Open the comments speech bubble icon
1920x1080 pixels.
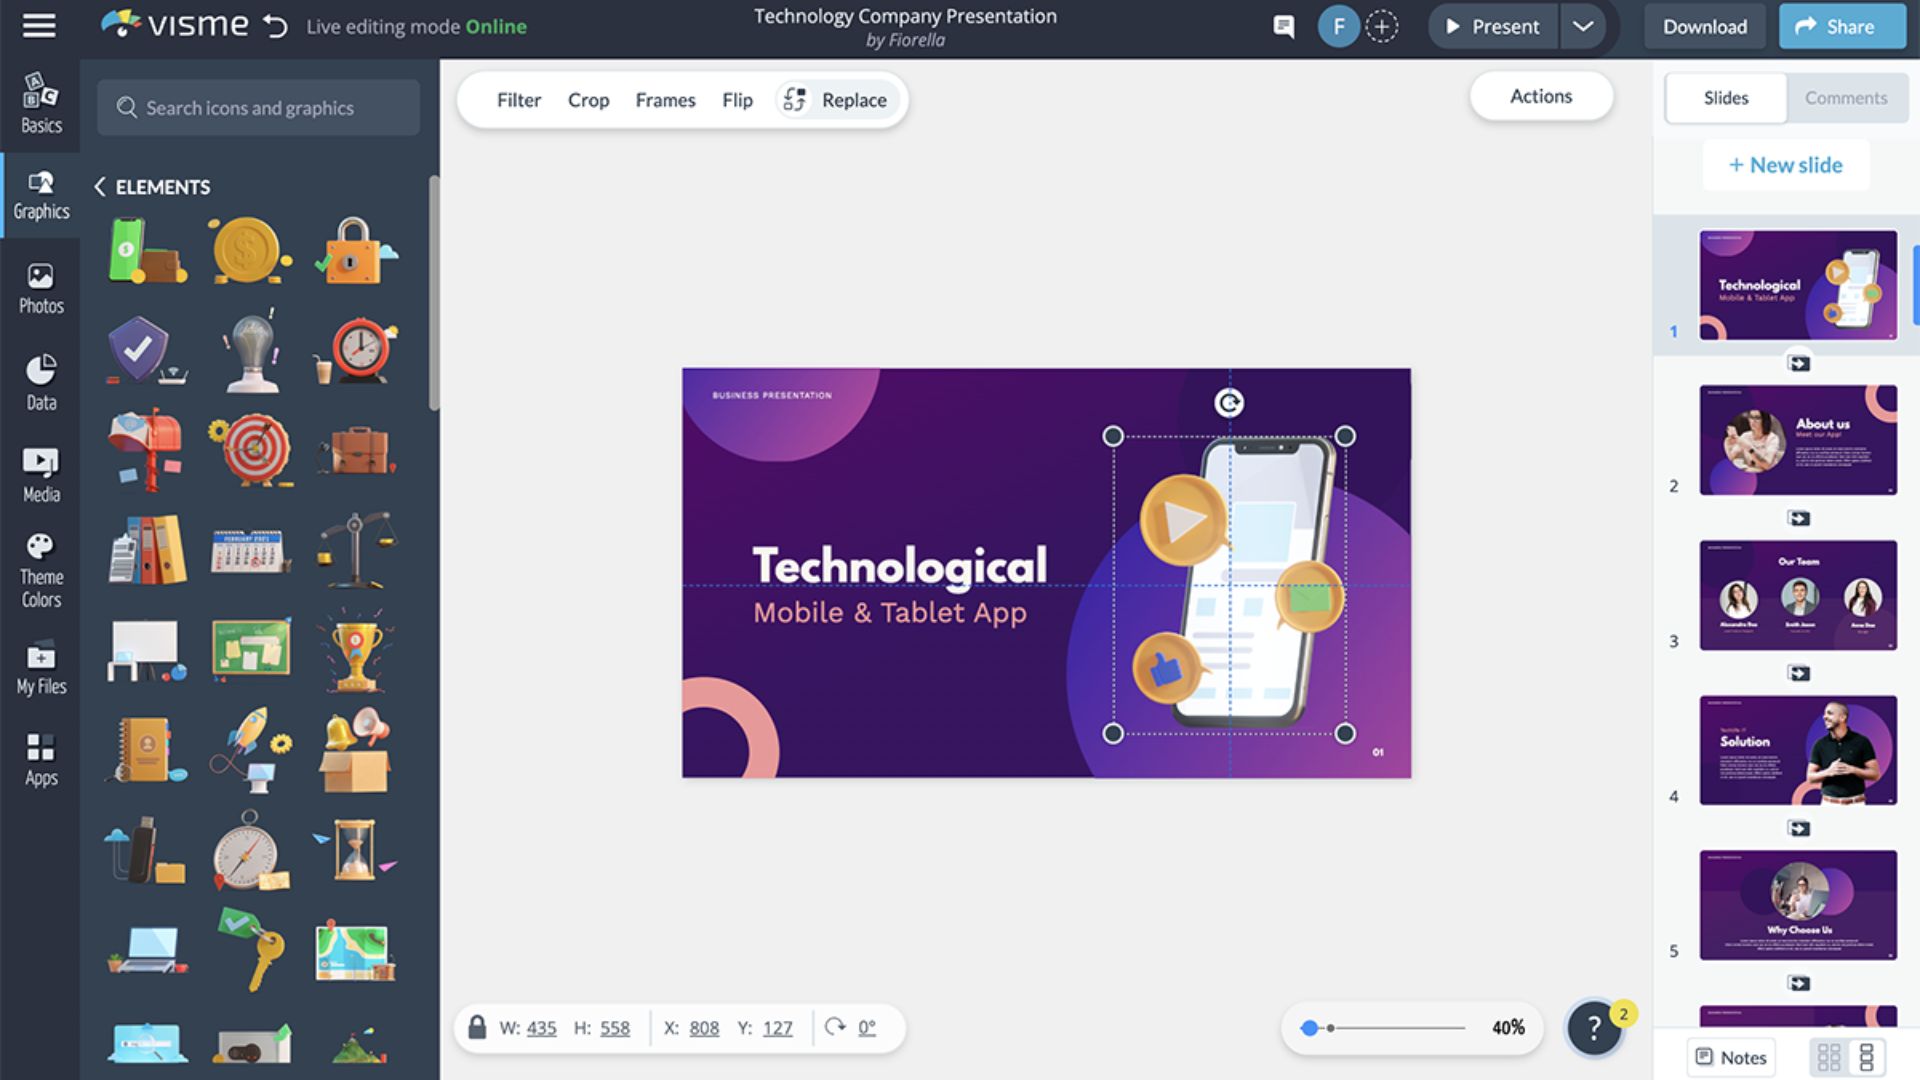[x=1284, y=27]
